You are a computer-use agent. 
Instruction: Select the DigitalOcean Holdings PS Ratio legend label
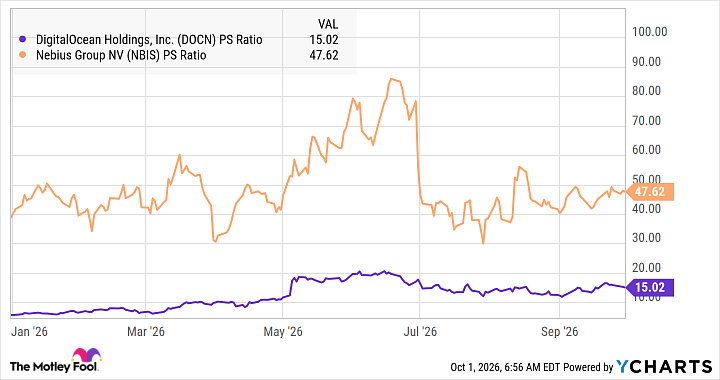149,40
